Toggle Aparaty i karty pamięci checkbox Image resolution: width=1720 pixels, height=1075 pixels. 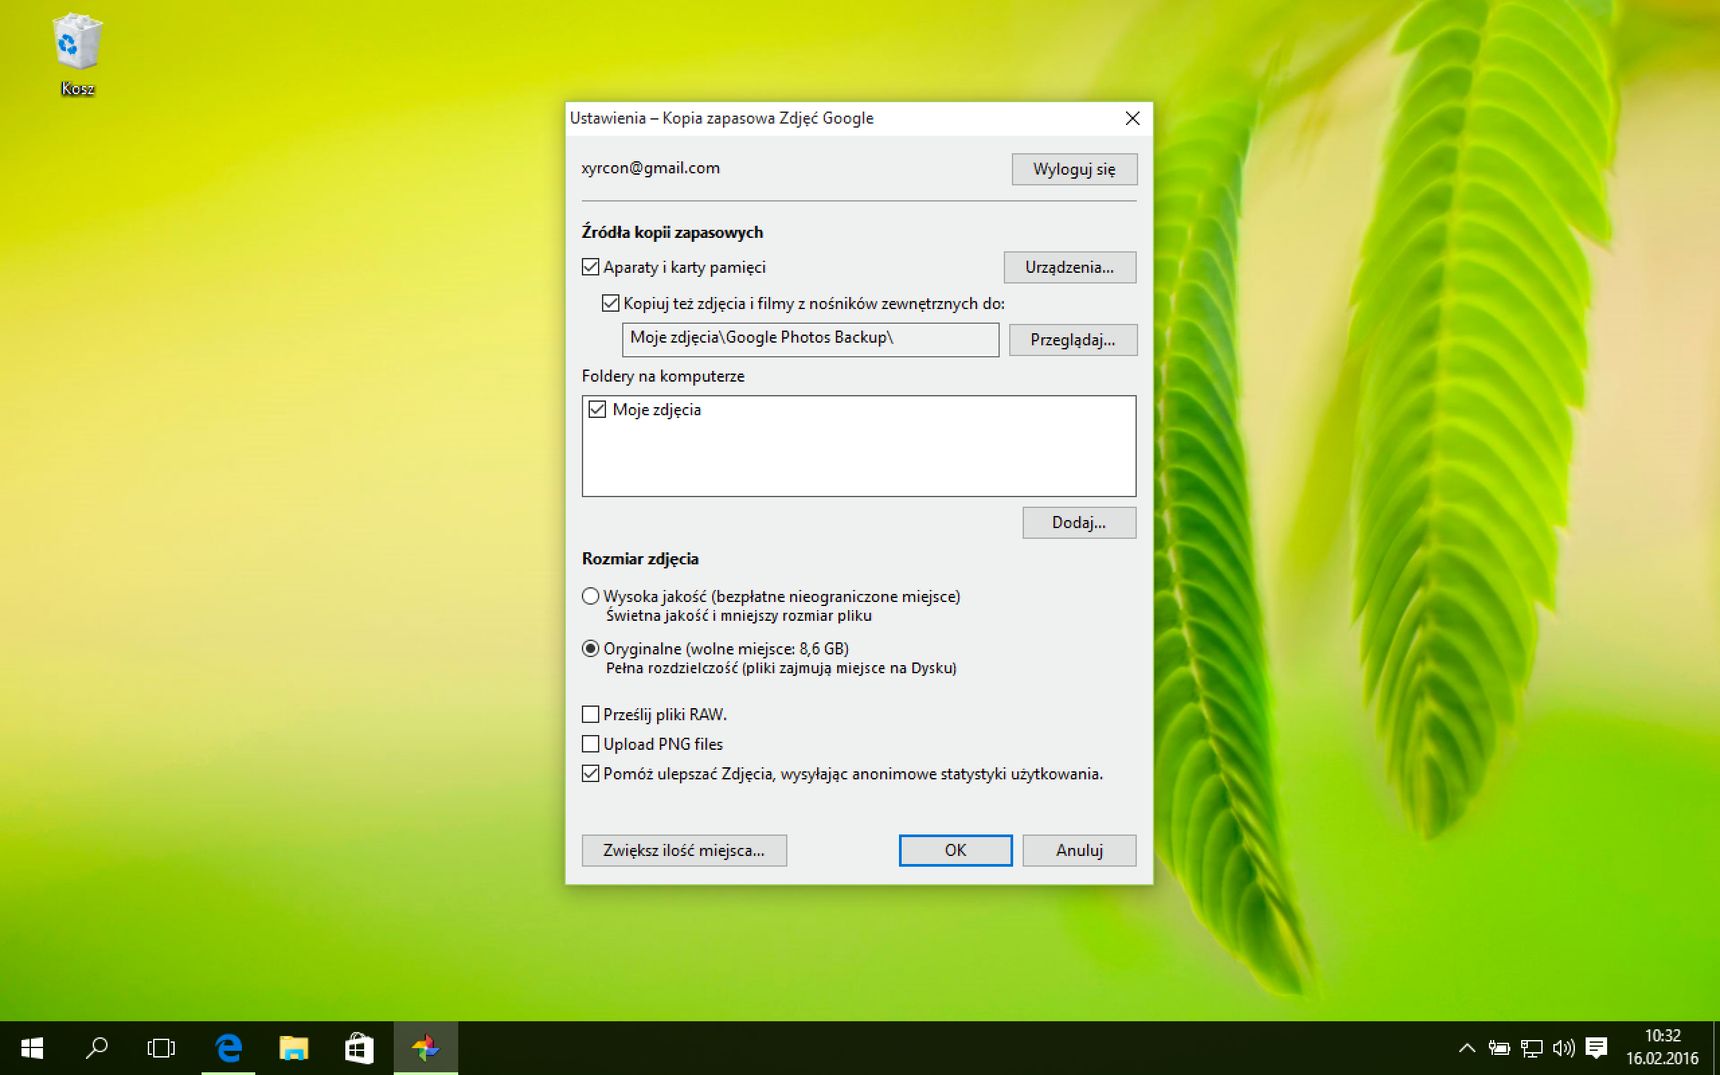(591, 267)
